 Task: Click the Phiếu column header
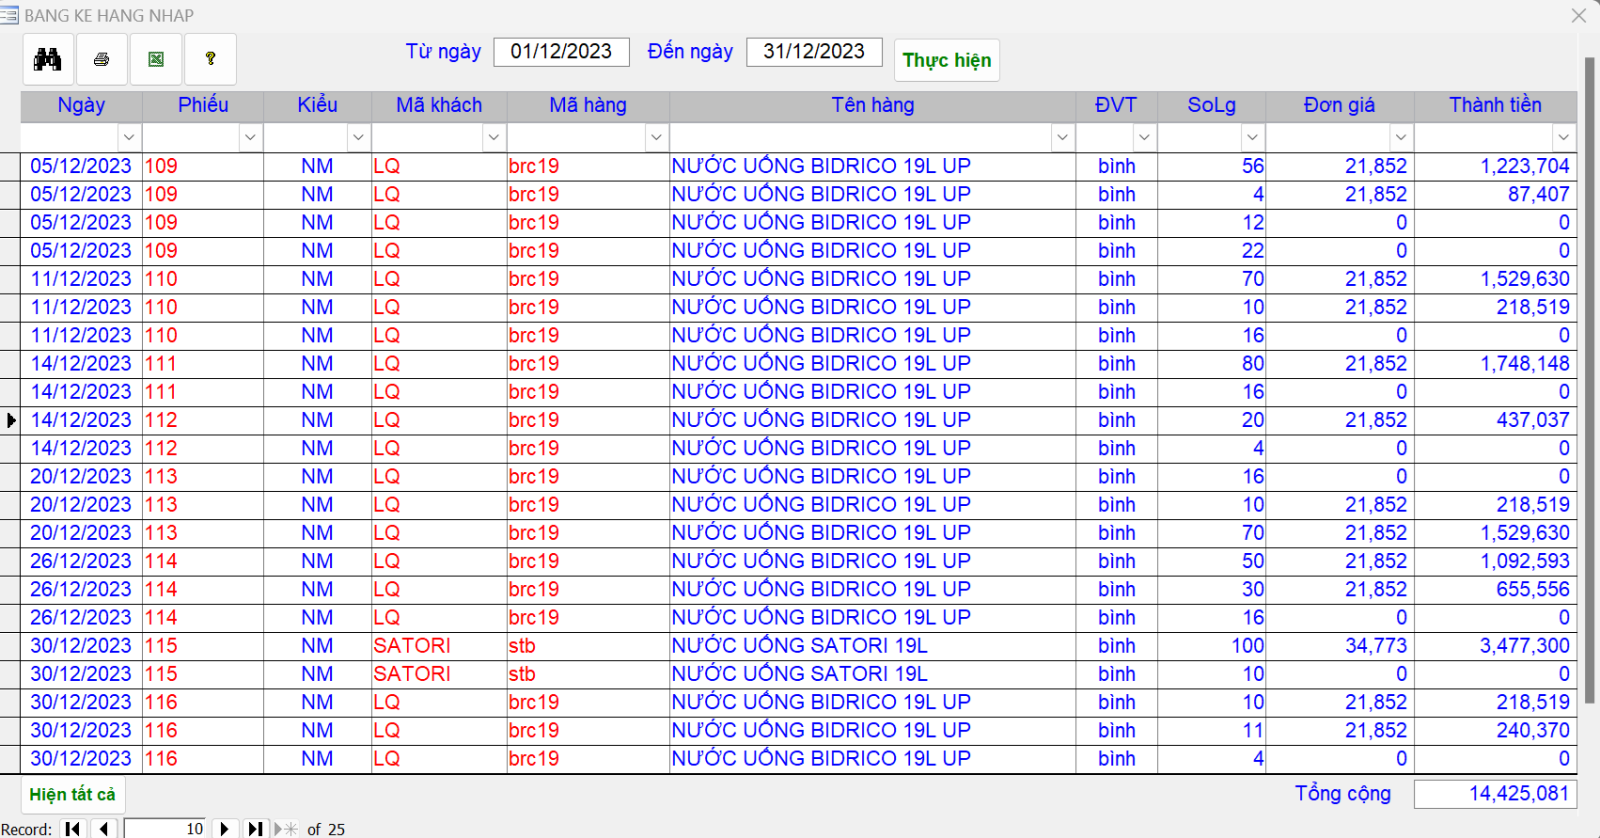[203, 105]
